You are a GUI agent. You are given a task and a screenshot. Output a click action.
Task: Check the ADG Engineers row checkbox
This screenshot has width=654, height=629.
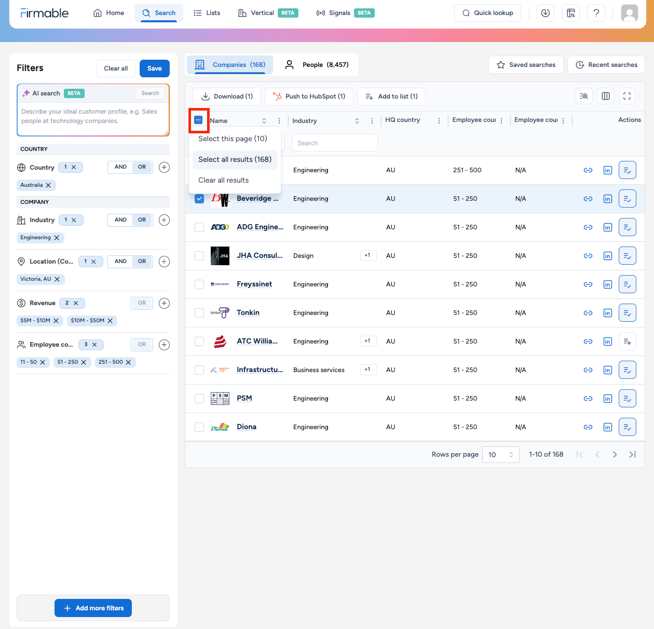pos(199,227)
